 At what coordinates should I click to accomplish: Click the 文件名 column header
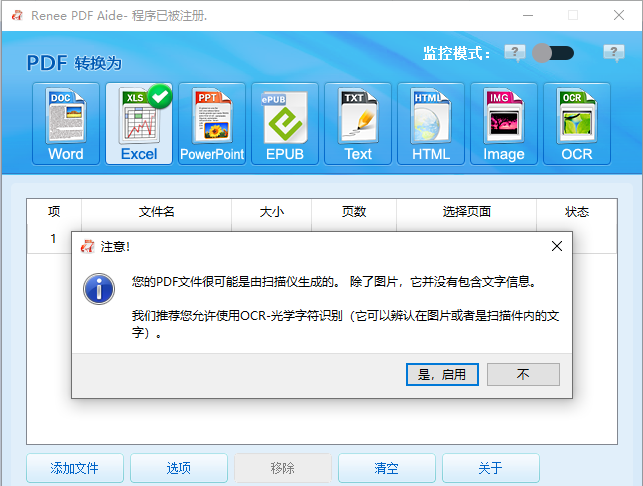[157, 212]
